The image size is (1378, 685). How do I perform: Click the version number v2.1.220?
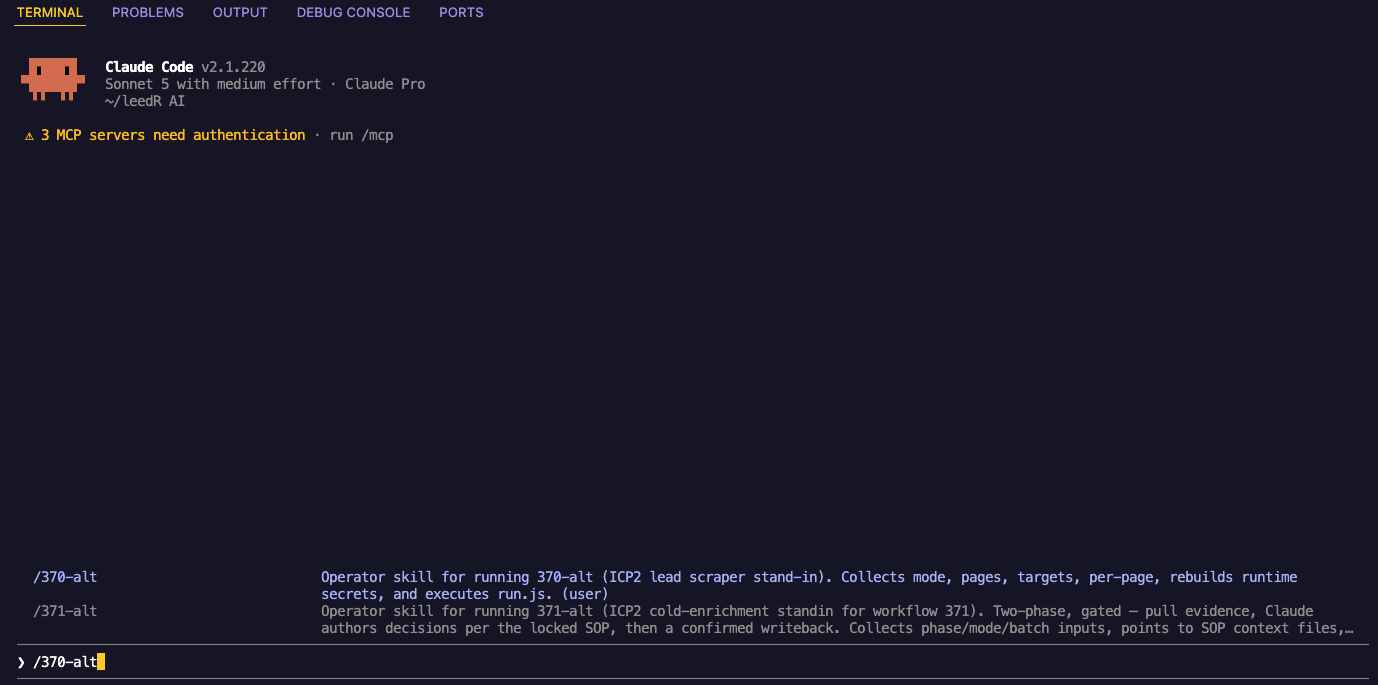(233, 67)
